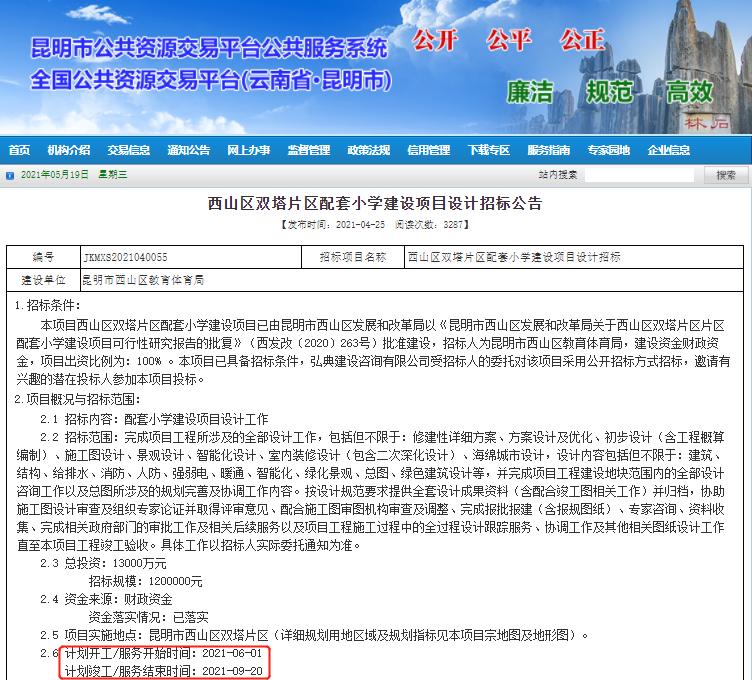Click the 站内搜索 search input field
This screenshot has width=752, height=680.
coord(639,175)
